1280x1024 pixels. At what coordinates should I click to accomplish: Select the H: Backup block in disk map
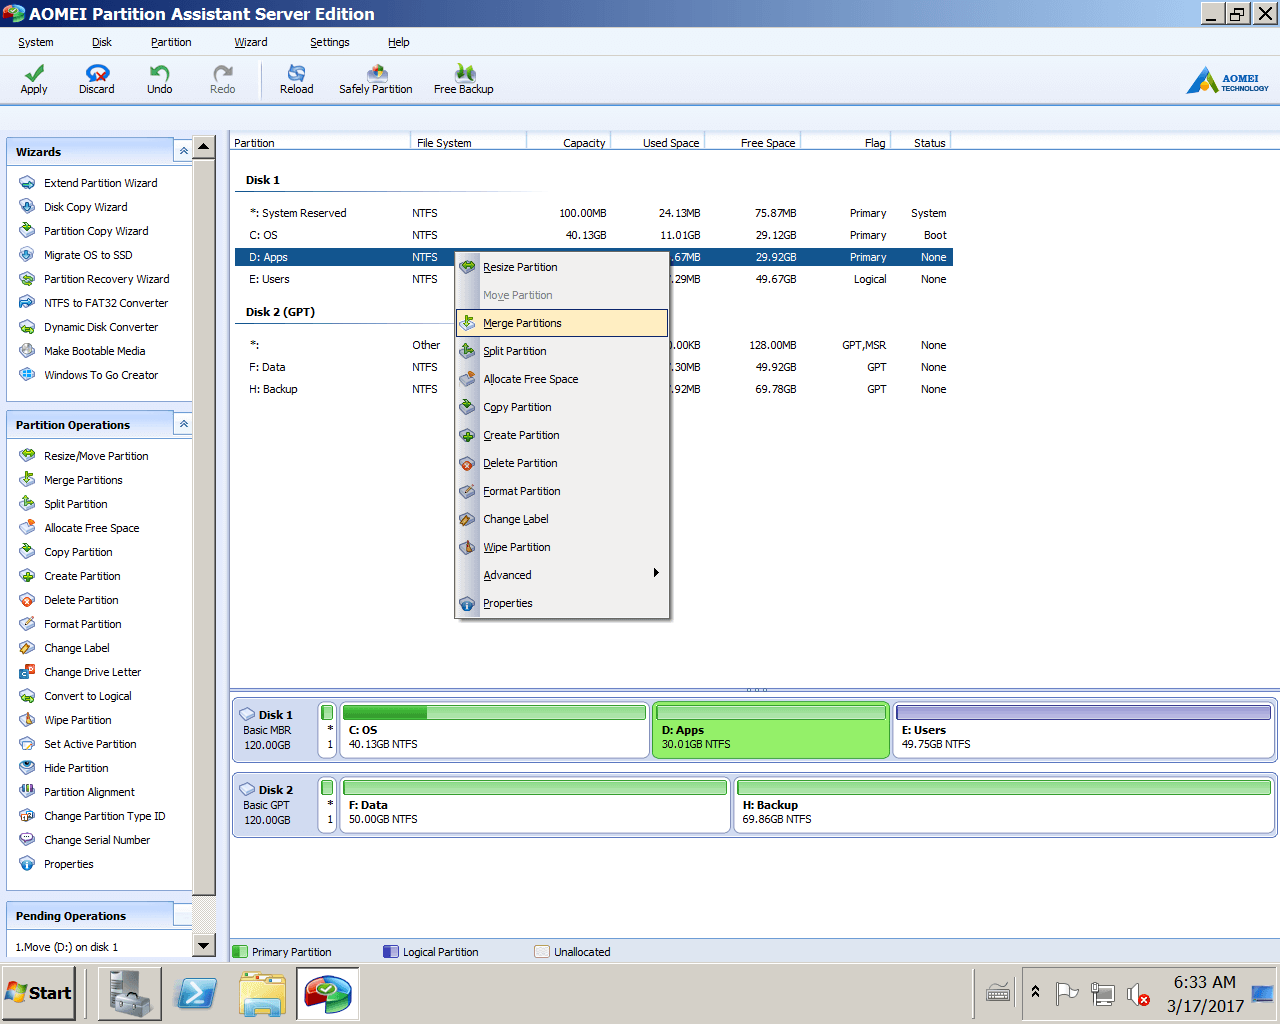coord(1003,805)
